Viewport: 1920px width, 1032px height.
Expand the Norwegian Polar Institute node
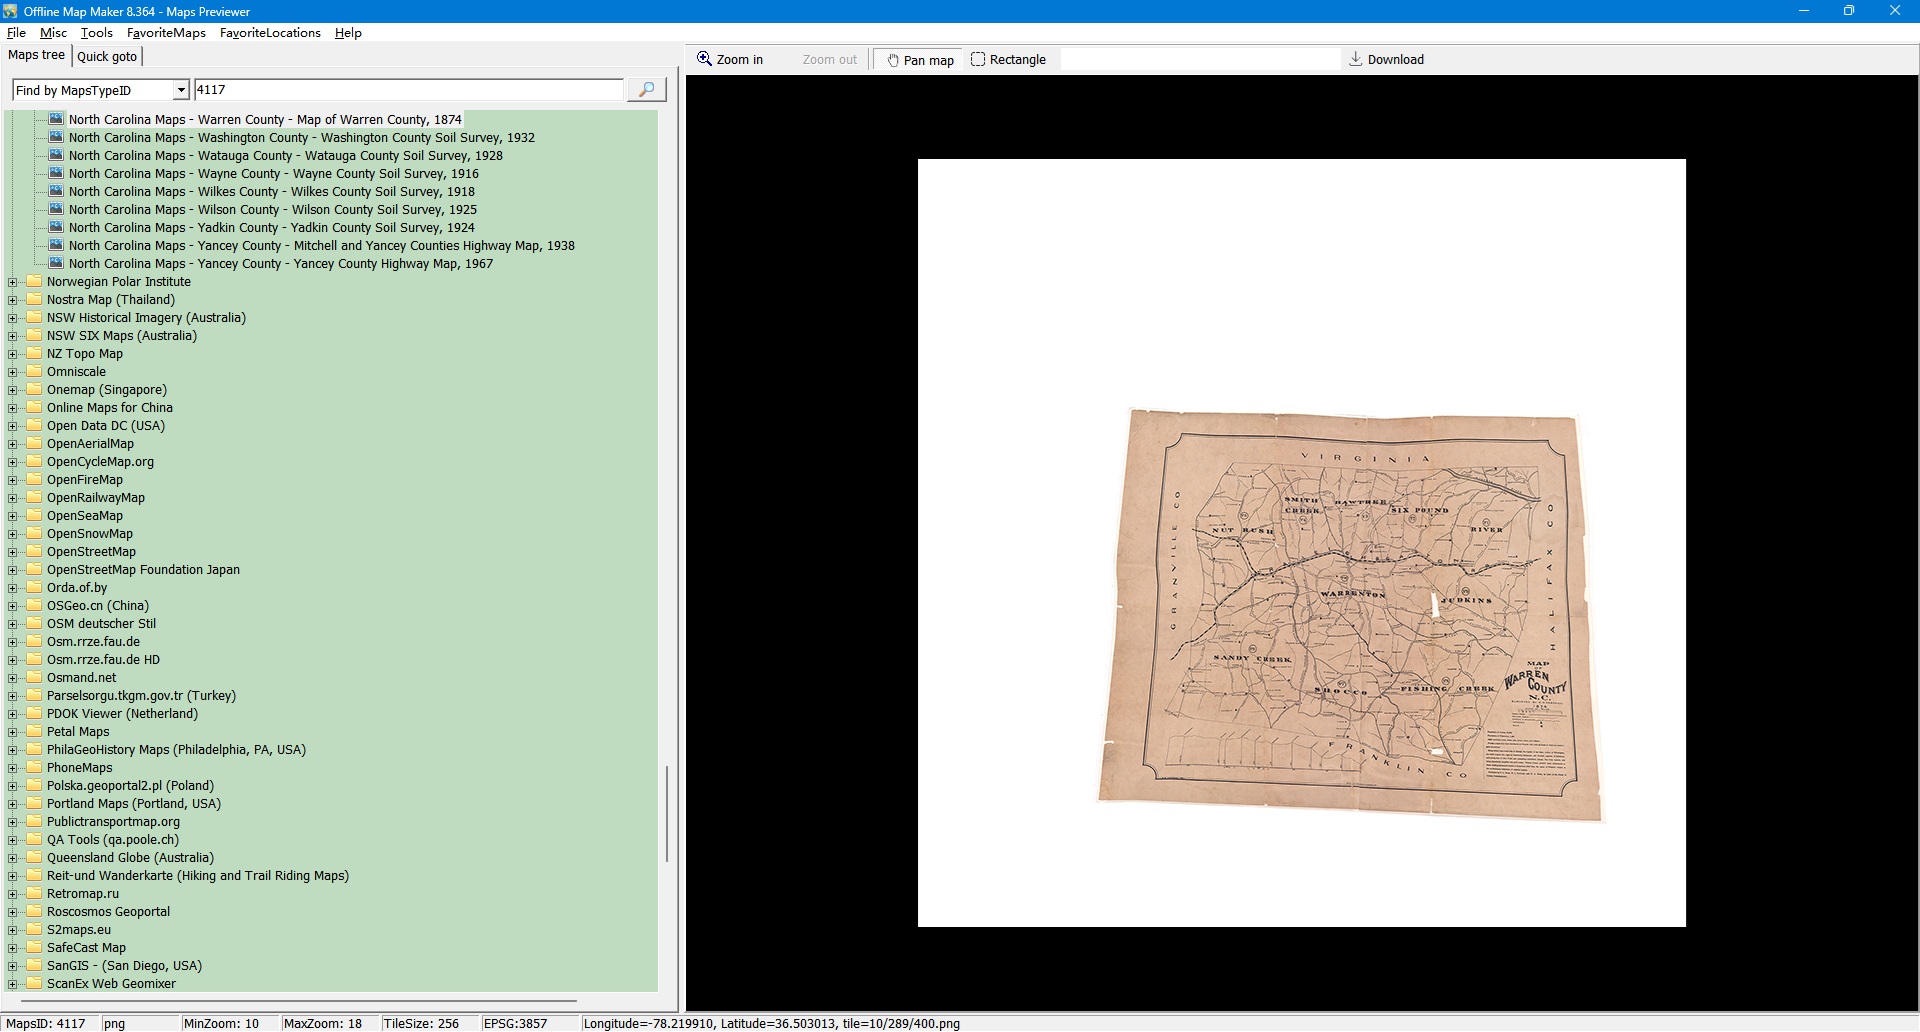coord(13,282)
